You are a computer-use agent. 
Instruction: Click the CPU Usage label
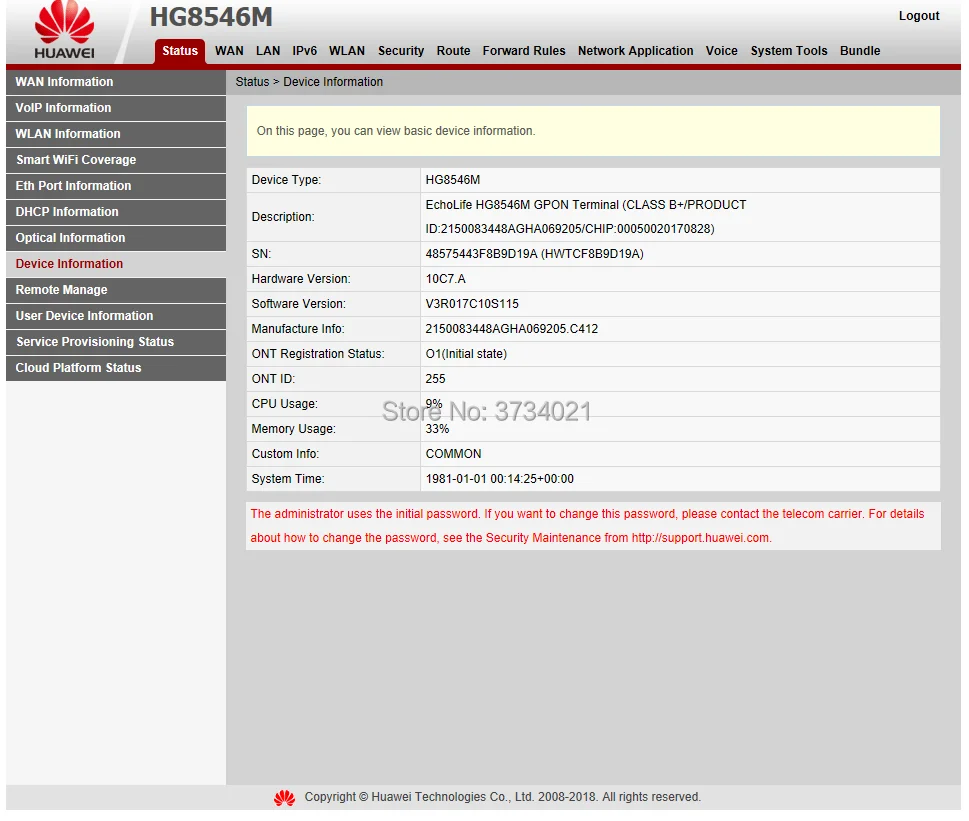[284, 404]
